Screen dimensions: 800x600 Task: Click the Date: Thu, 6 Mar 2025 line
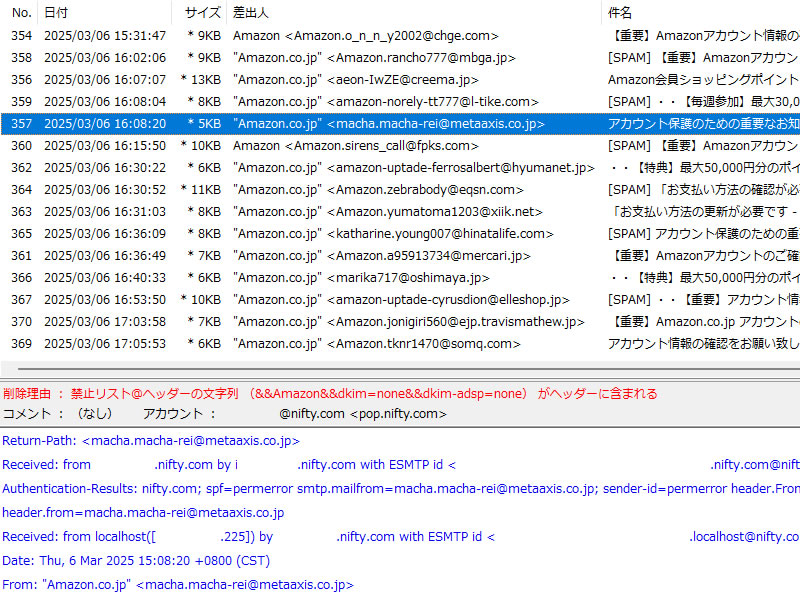(136, 560)
